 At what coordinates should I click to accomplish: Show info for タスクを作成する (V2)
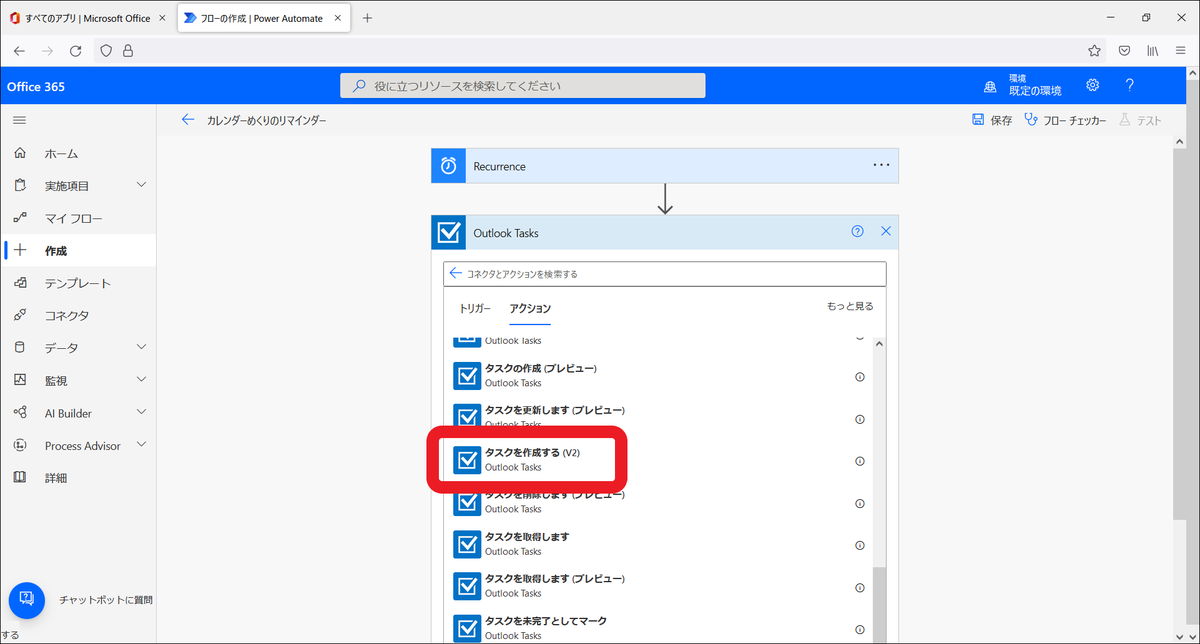(x=859, y=461)
